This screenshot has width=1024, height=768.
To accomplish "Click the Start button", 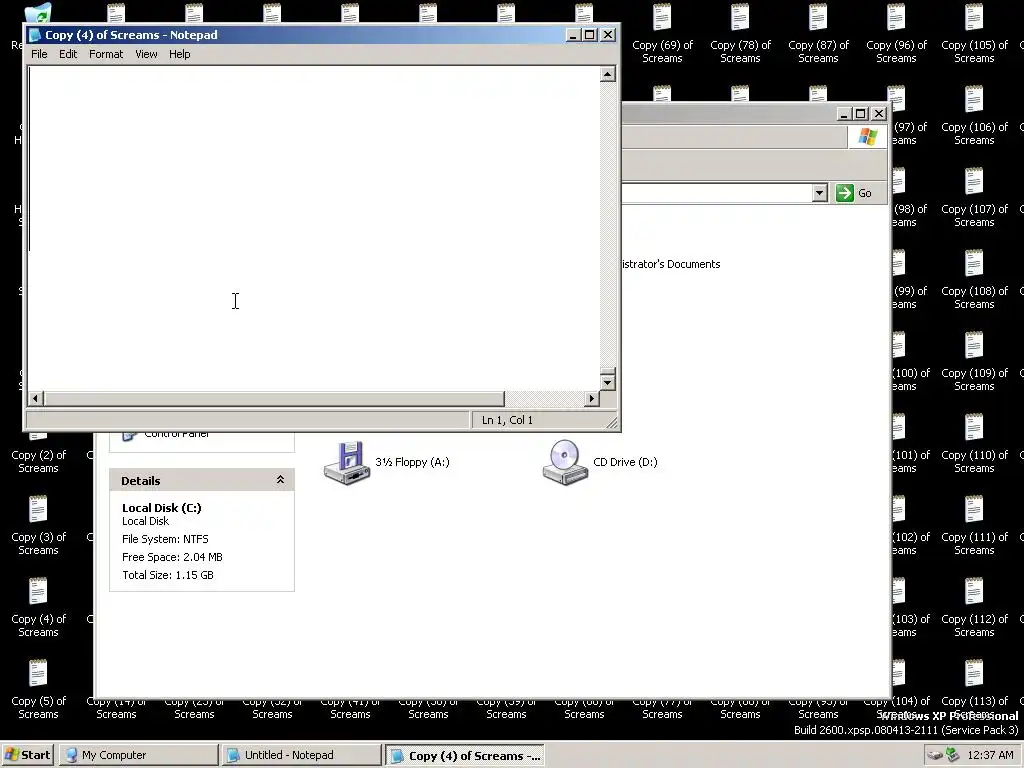I will (29, 755).
